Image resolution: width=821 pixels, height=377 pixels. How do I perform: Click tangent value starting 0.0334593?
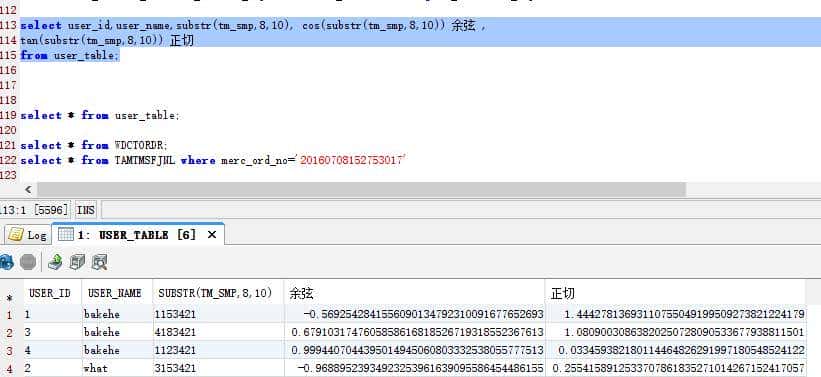coord(675,350)
